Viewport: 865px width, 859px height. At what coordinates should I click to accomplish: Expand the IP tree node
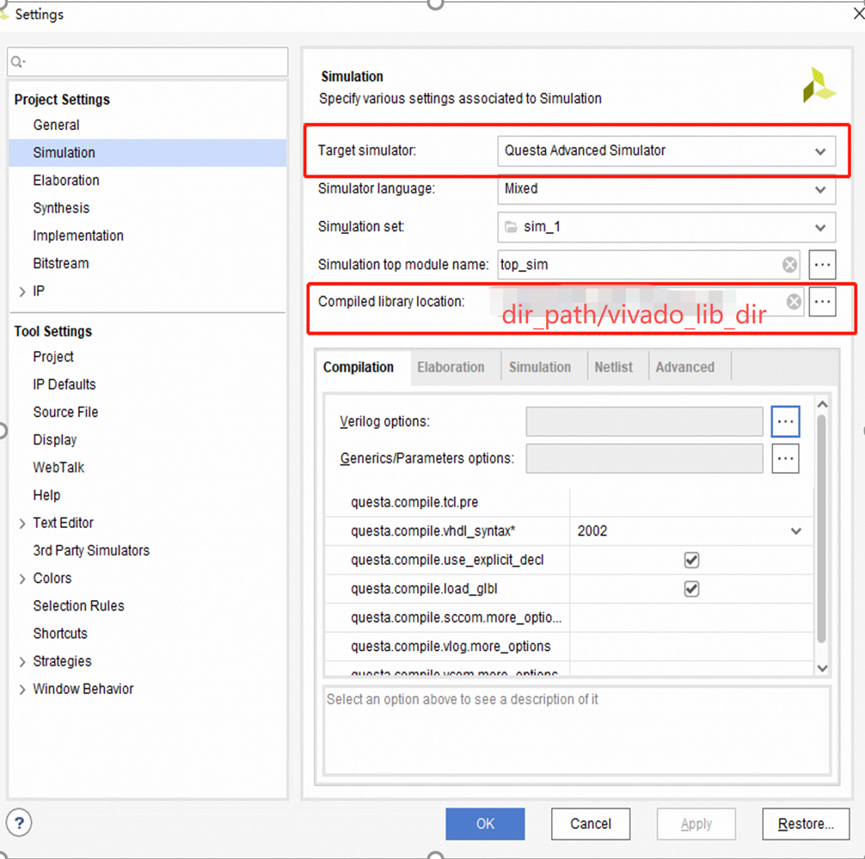22,291
